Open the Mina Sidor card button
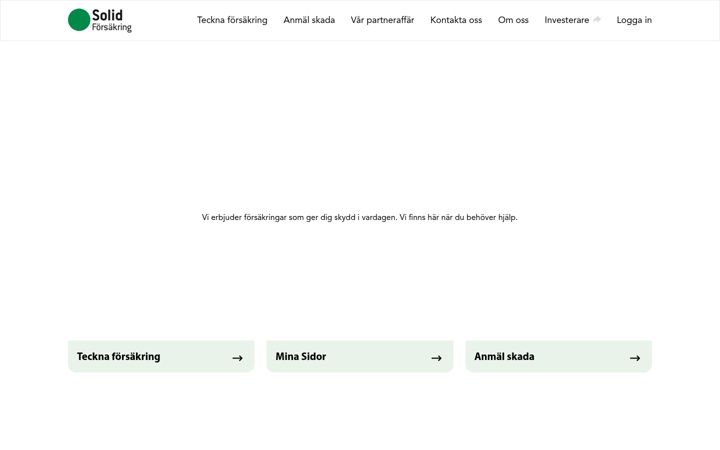 [360, 356]
